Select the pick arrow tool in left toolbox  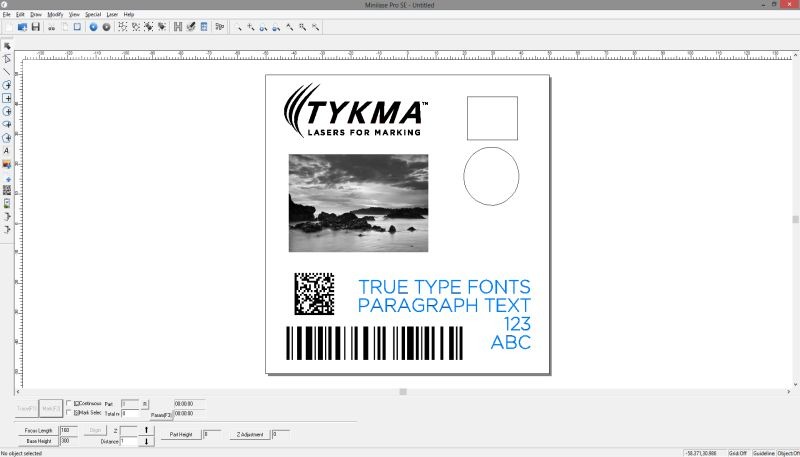click(x=7, y=46)
